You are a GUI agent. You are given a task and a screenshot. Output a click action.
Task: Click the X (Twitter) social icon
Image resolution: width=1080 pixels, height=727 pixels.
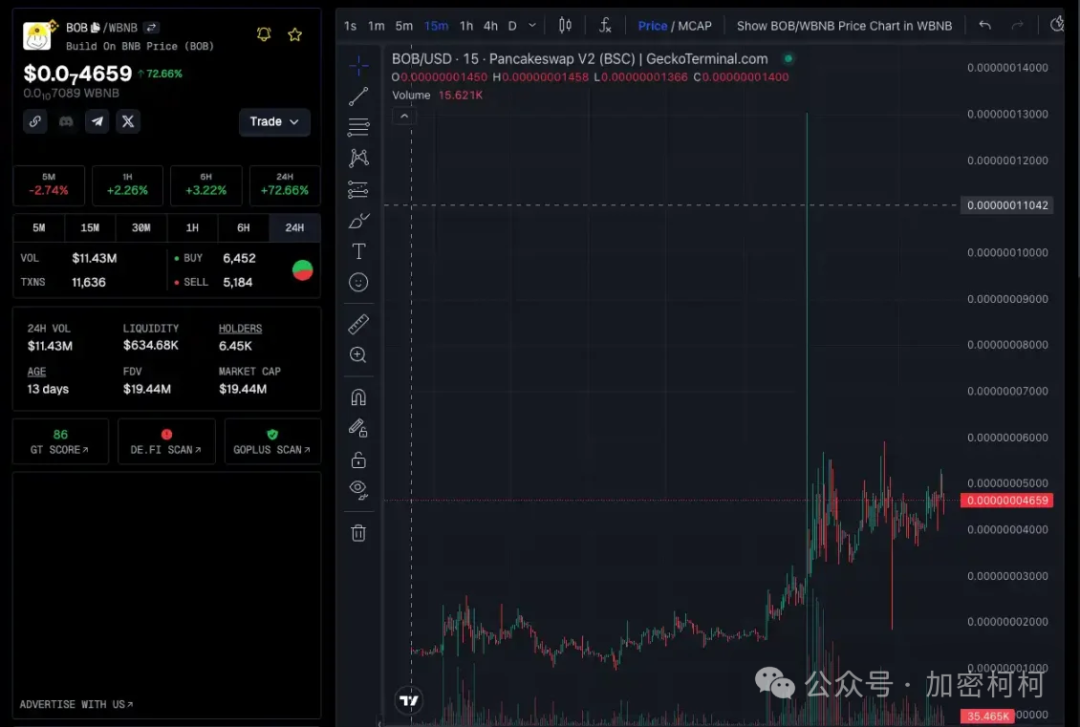click(128, 122)
